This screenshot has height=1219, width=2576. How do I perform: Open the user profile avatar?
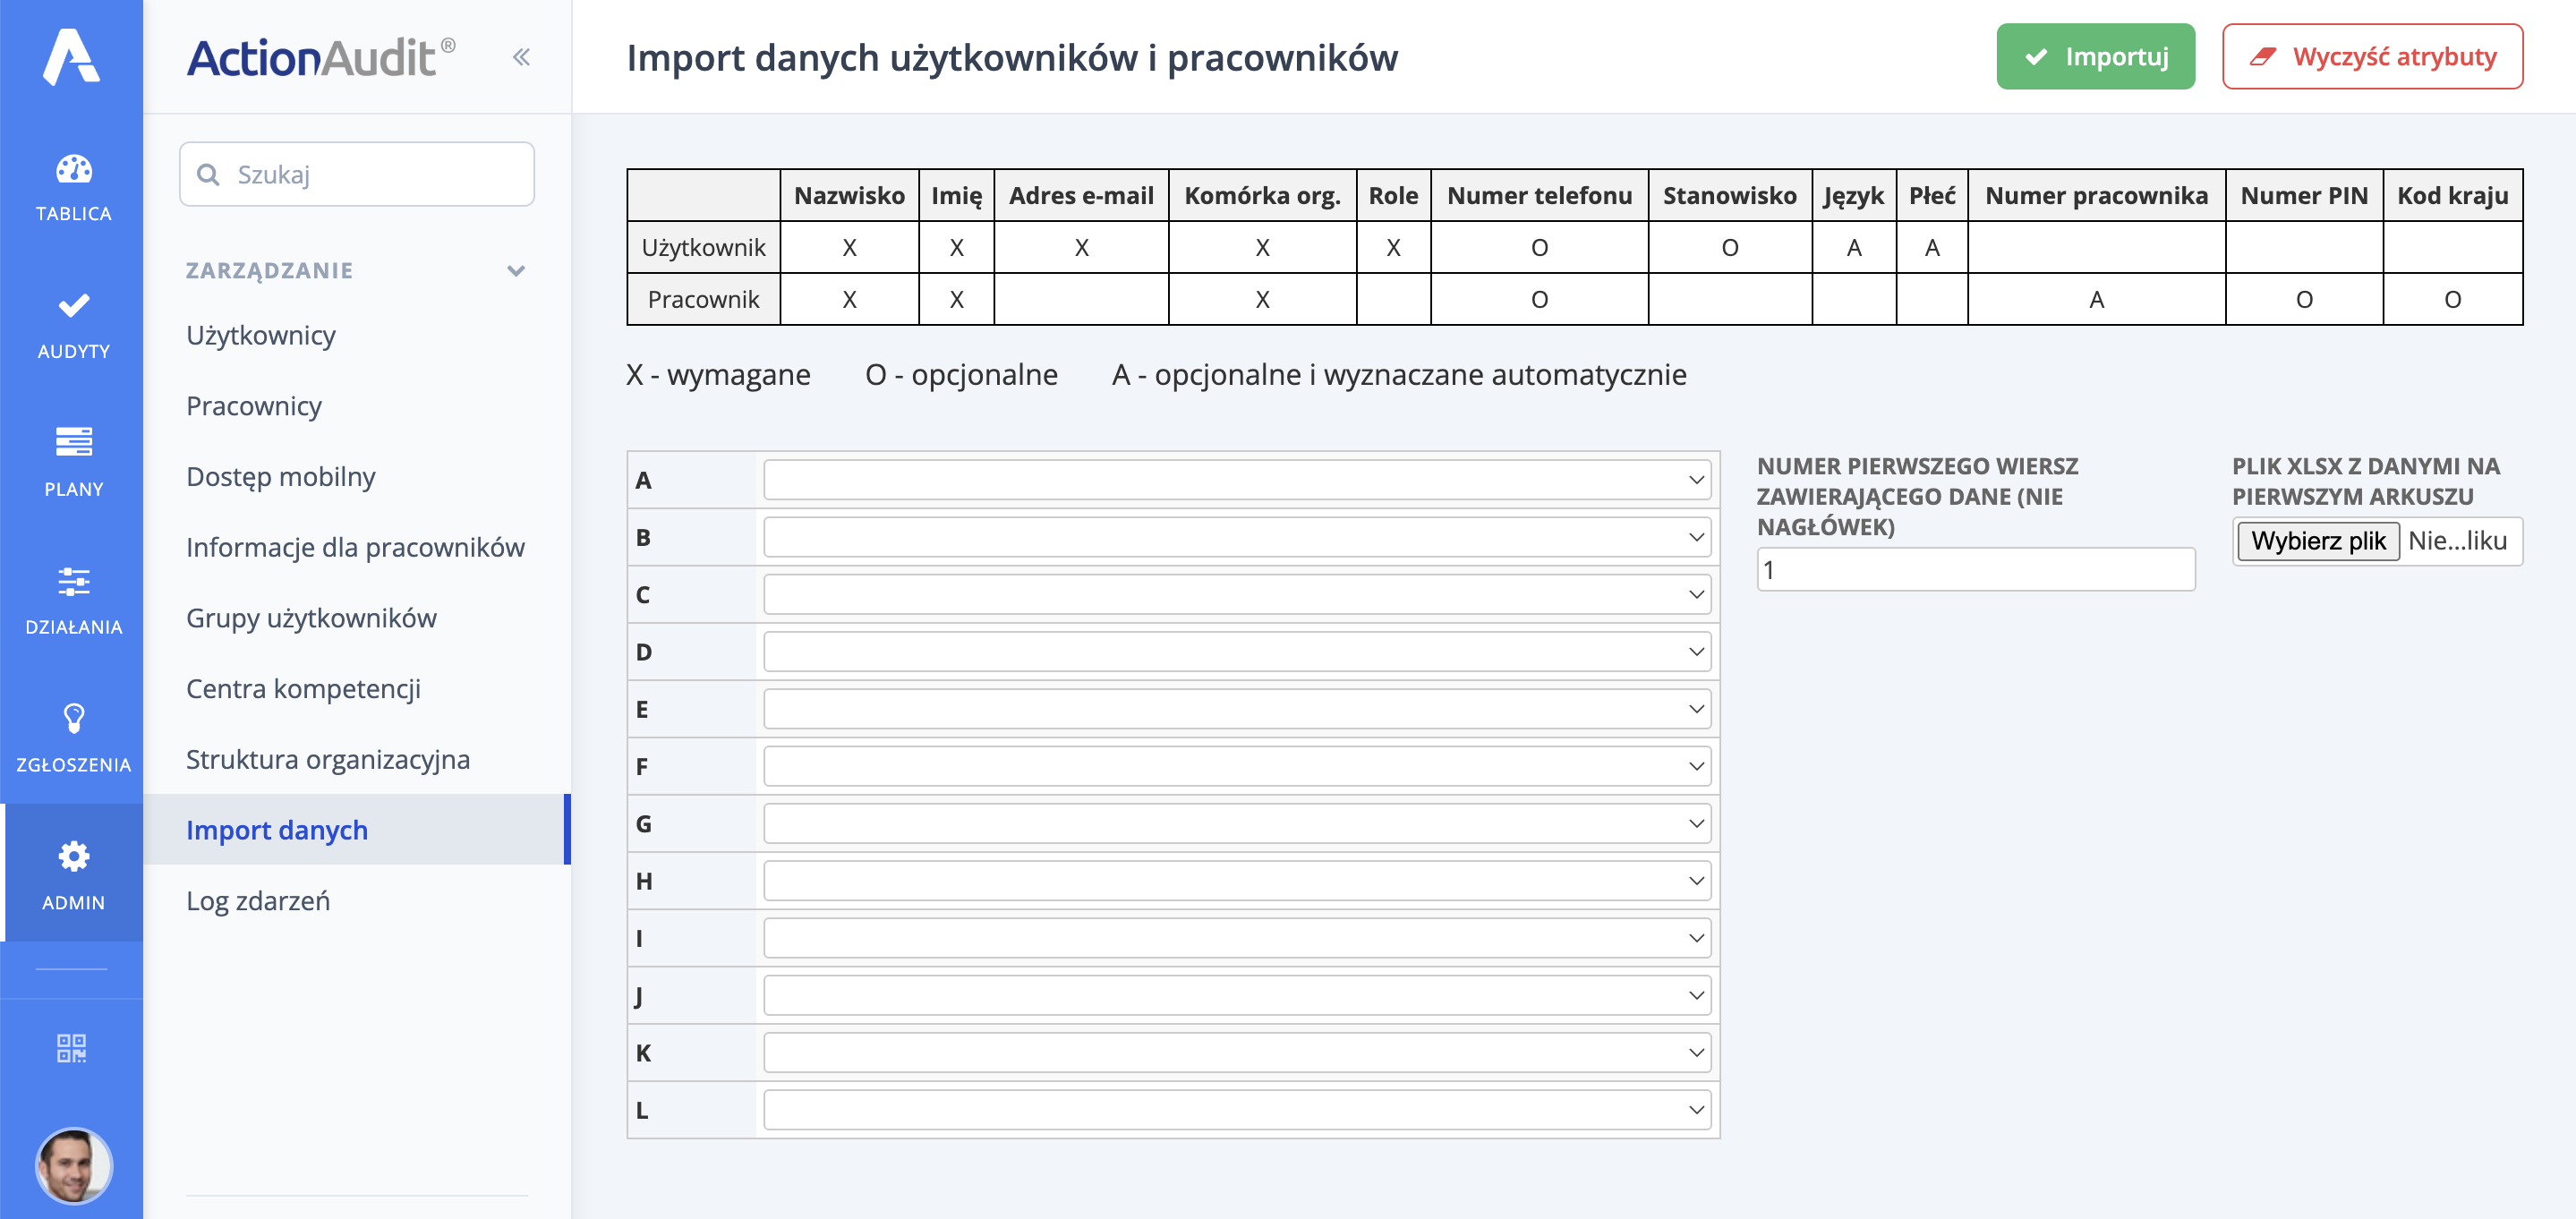point(72,1165)
